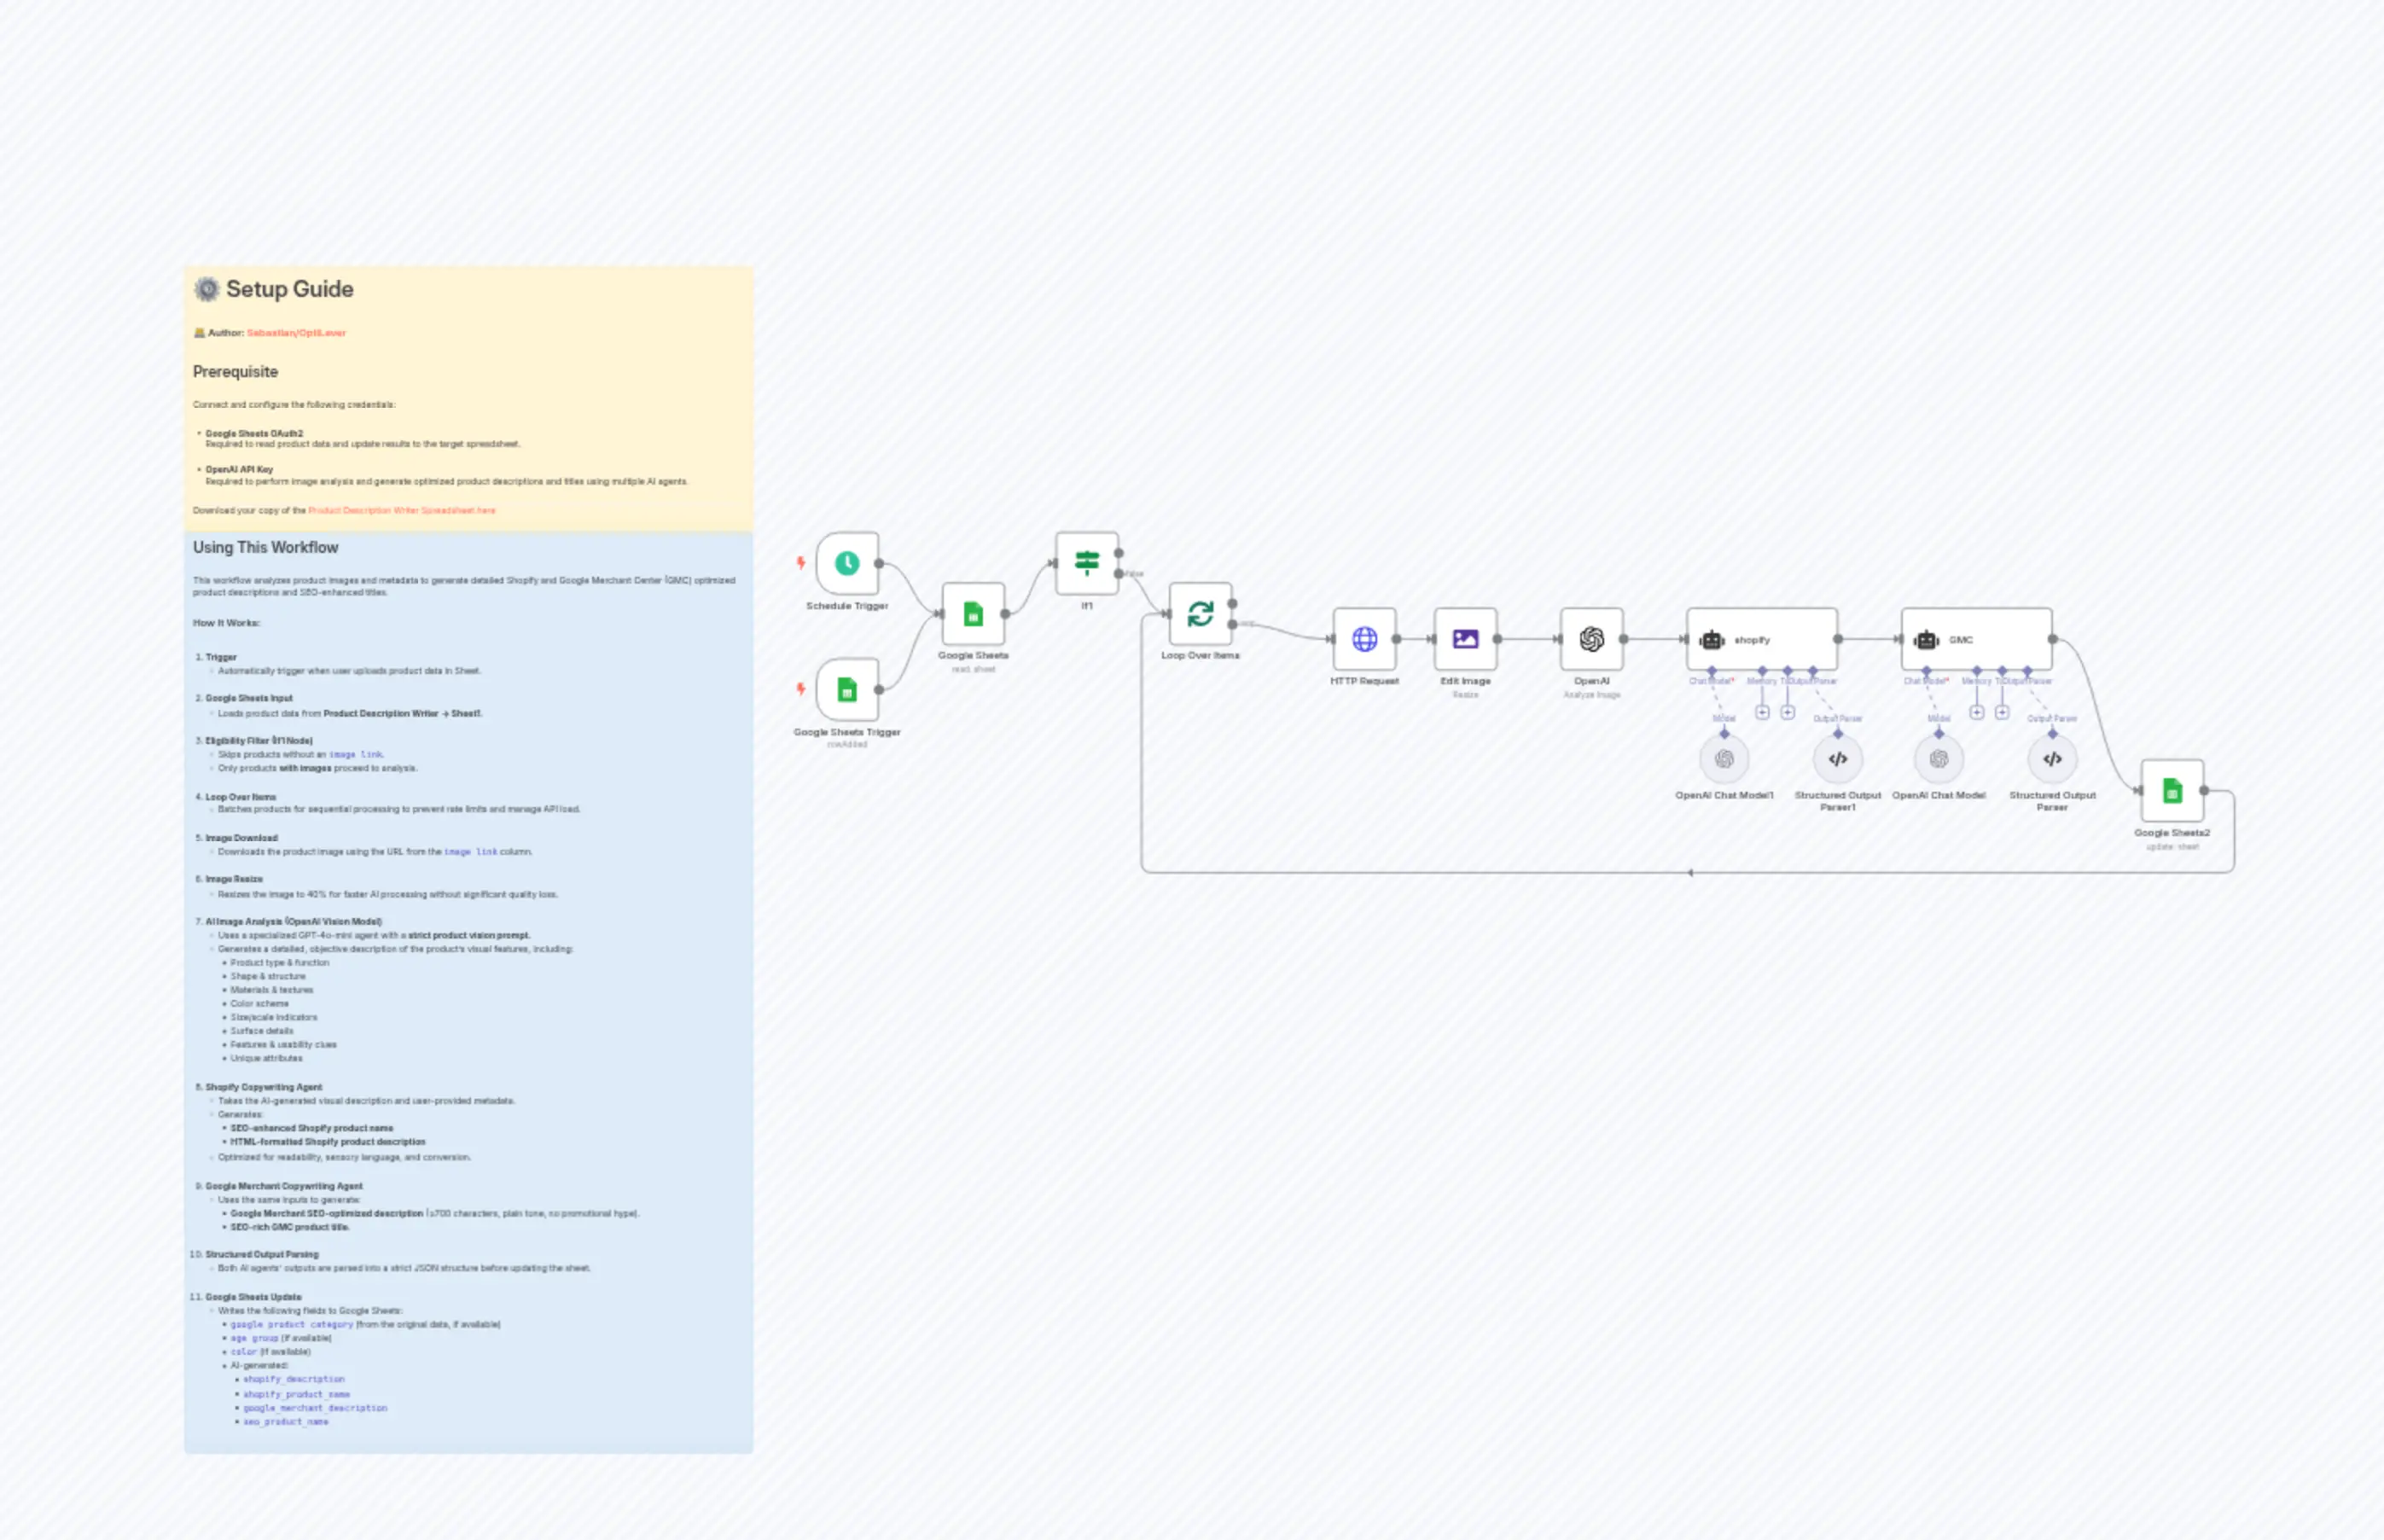Open the Loop Over Items node
Screen dimensions: 2384x1540
click(x=1201, y=615)
